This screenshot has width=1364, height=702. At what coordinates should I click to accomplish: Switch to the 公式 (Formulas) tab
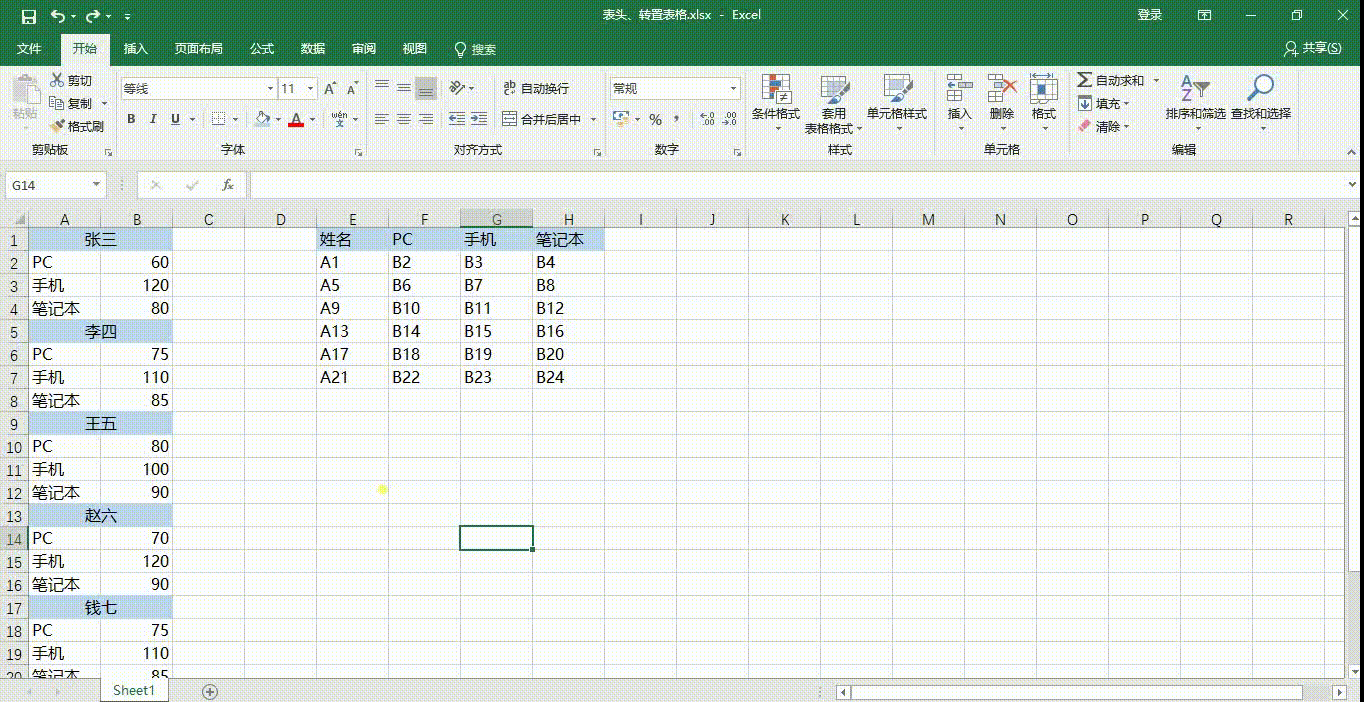(x=262, y=49)
